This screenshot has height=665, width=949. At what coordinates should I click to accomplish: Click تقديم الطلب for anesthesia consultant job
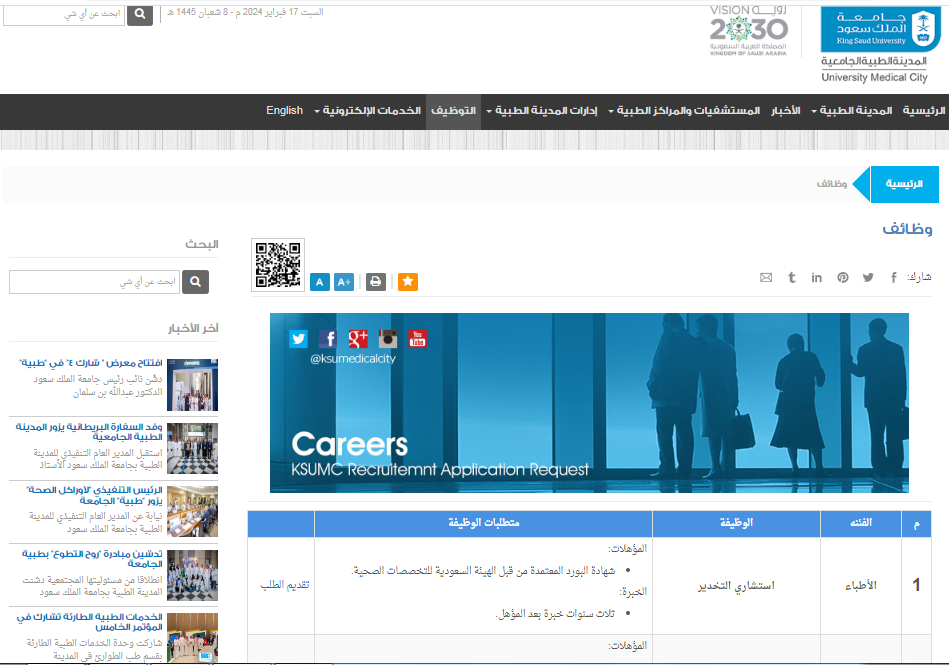click(x=285, y=584)
